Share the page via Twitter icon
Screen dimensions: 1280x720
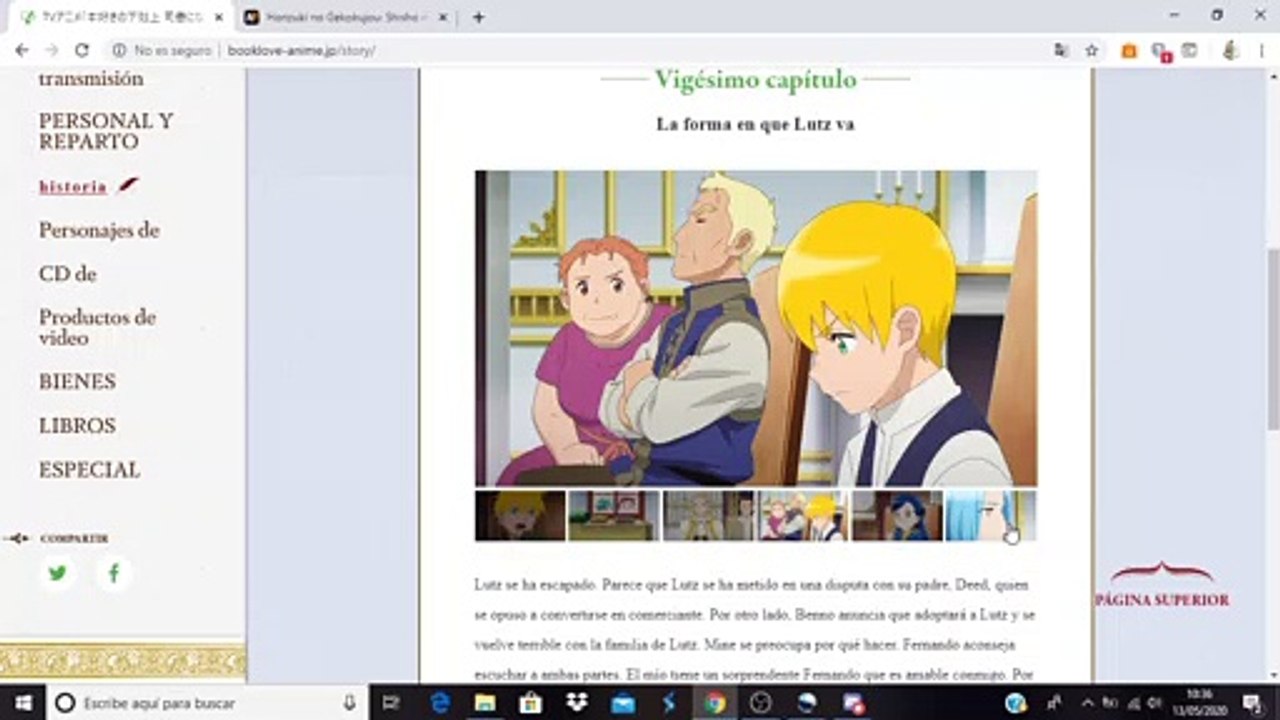click(58, 573)
